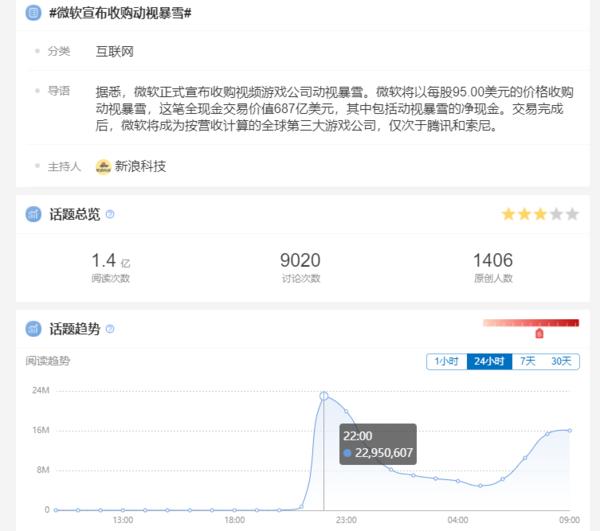
Task: Open the help icon next to 话题总览
Action: [x=110, y=214]
